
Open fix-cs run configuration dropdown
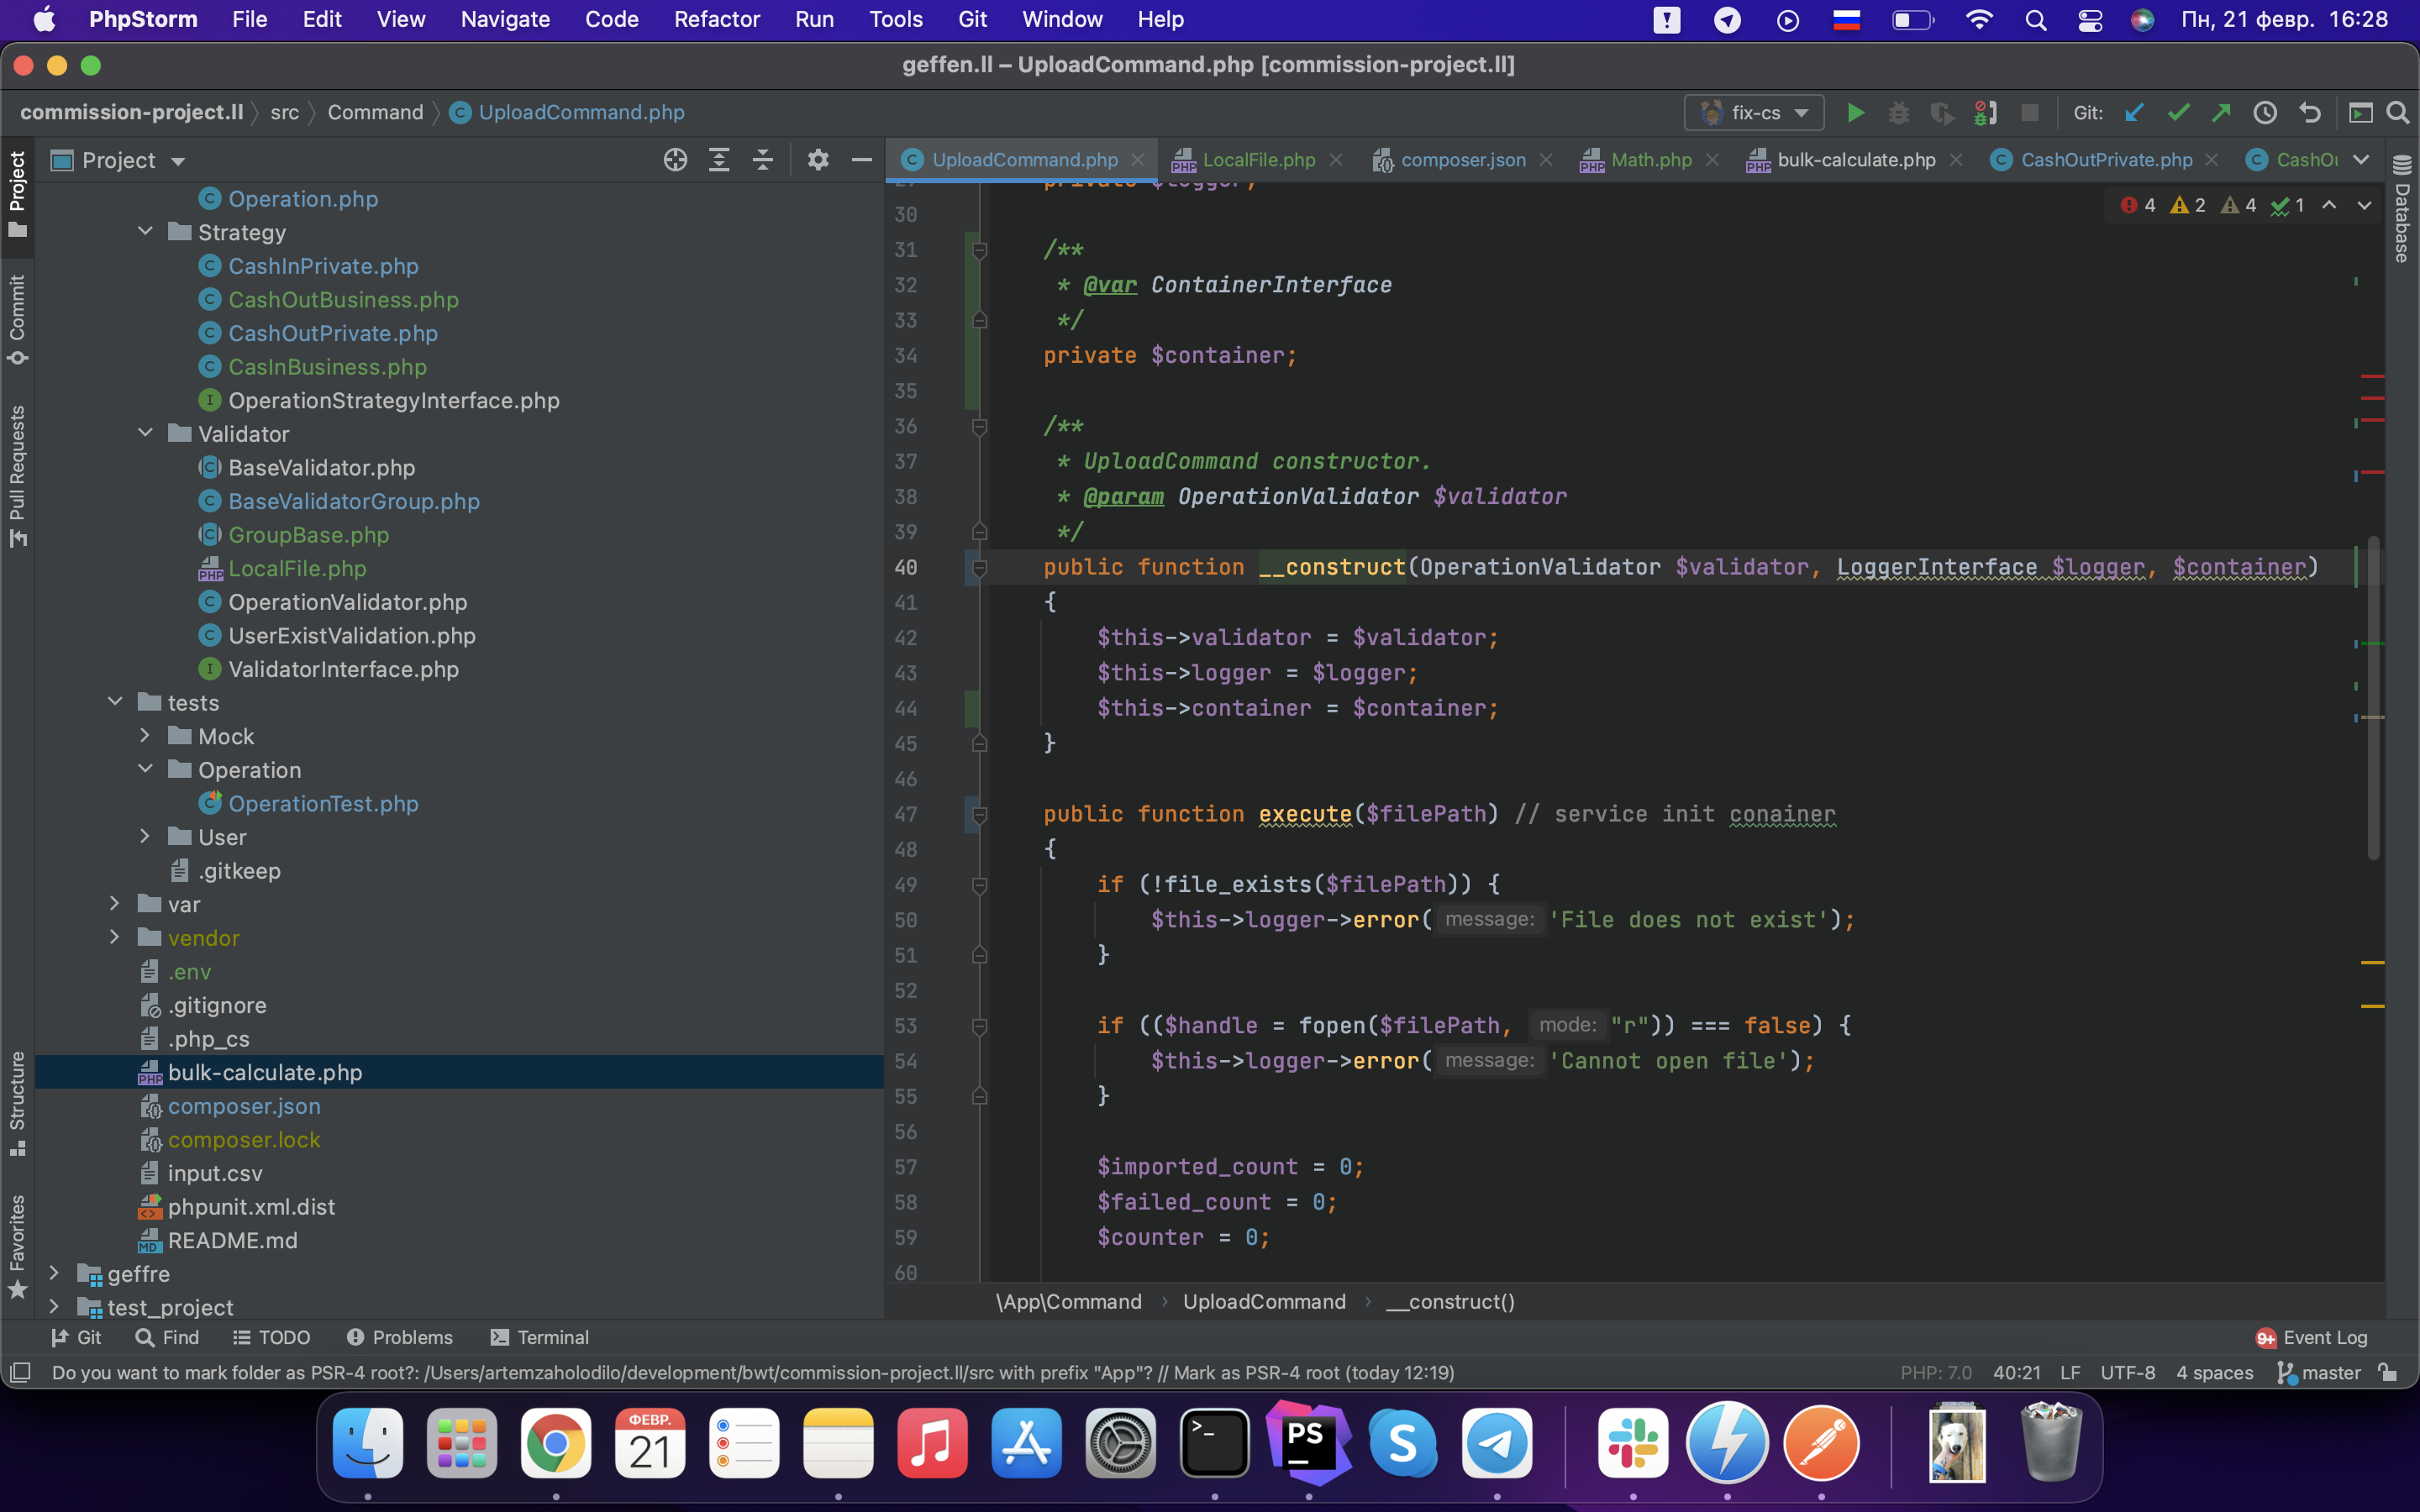[1755, 113]
